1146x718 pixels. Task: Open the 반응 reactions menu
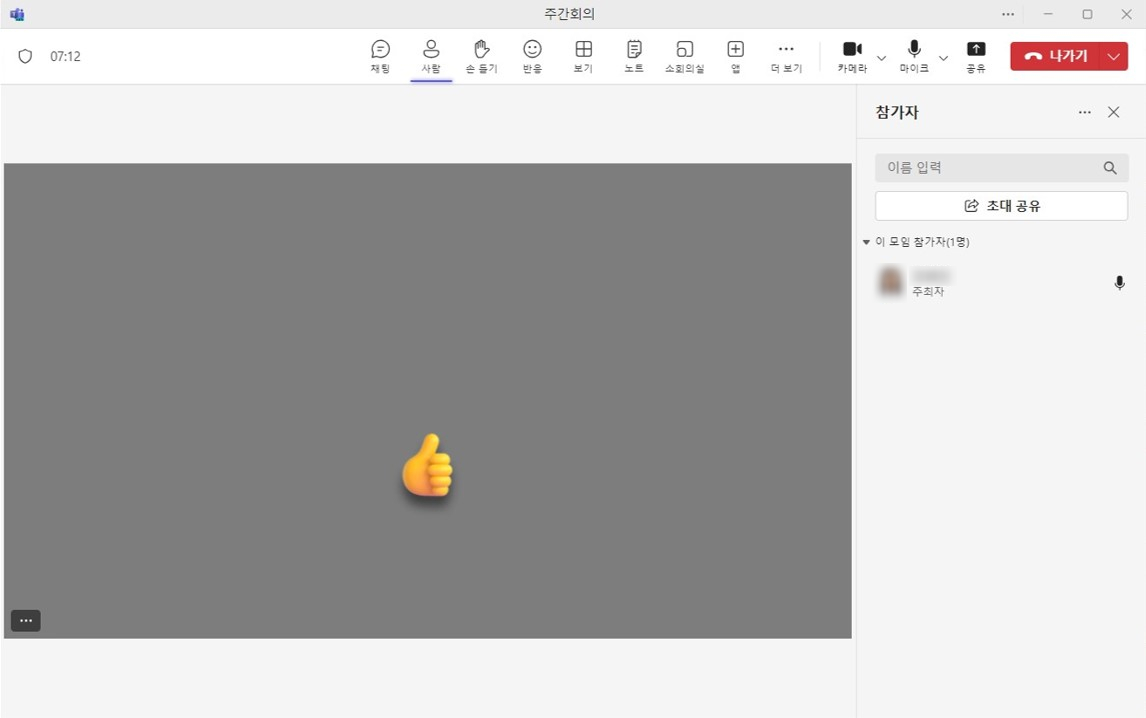tap(532, 55)
